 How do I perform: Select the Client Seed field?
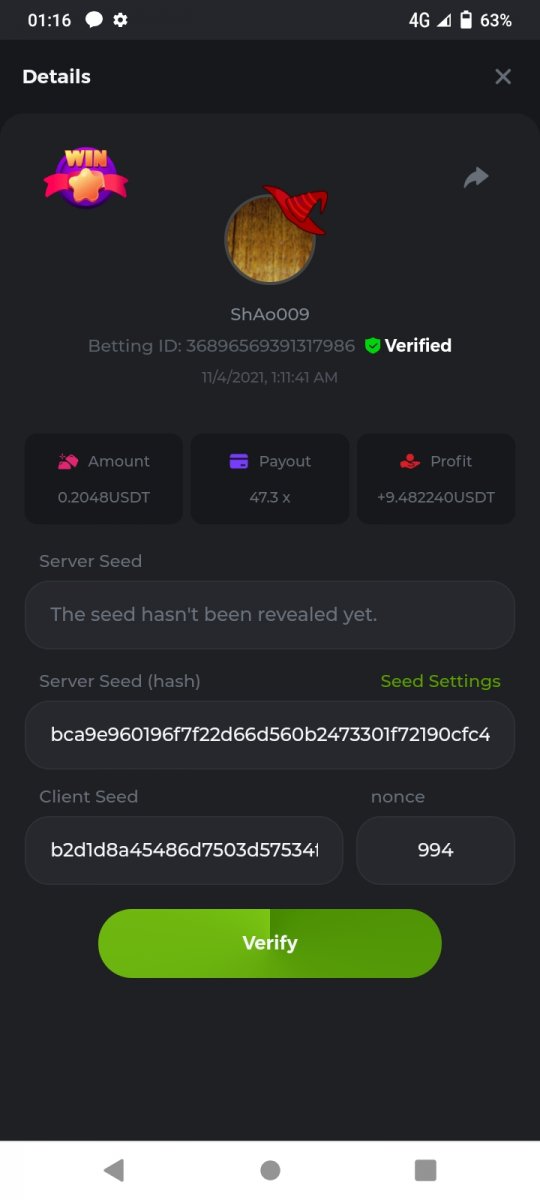(184, 850)
